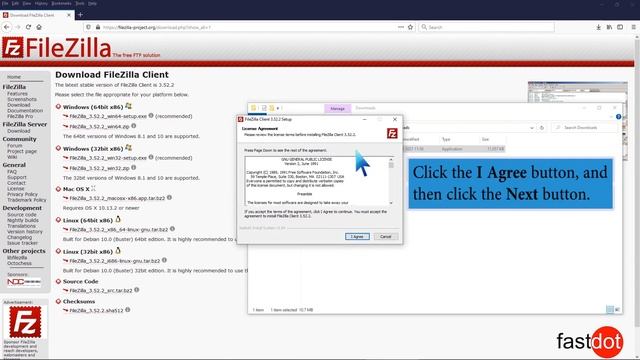Screen dimensions: 640x360
Task: Download FileZilla_3.52.2_win32-setup.exe
Action: tap(108, 158)
